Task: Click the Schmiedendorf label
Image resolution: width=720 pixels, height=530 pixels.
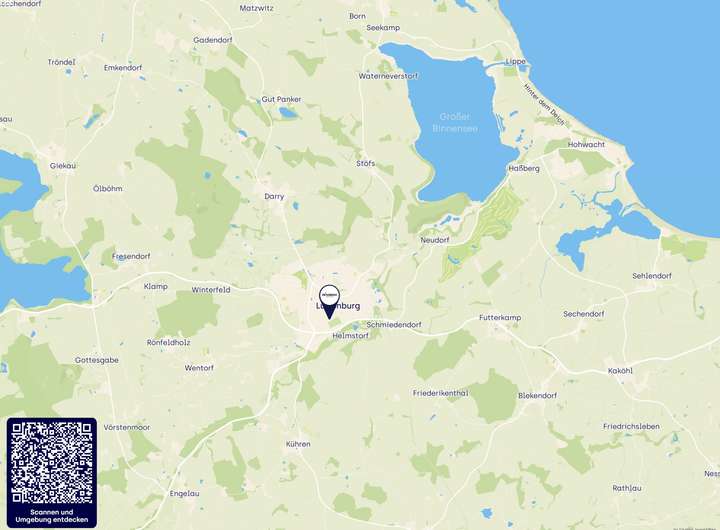Action: tap(394, 325)
